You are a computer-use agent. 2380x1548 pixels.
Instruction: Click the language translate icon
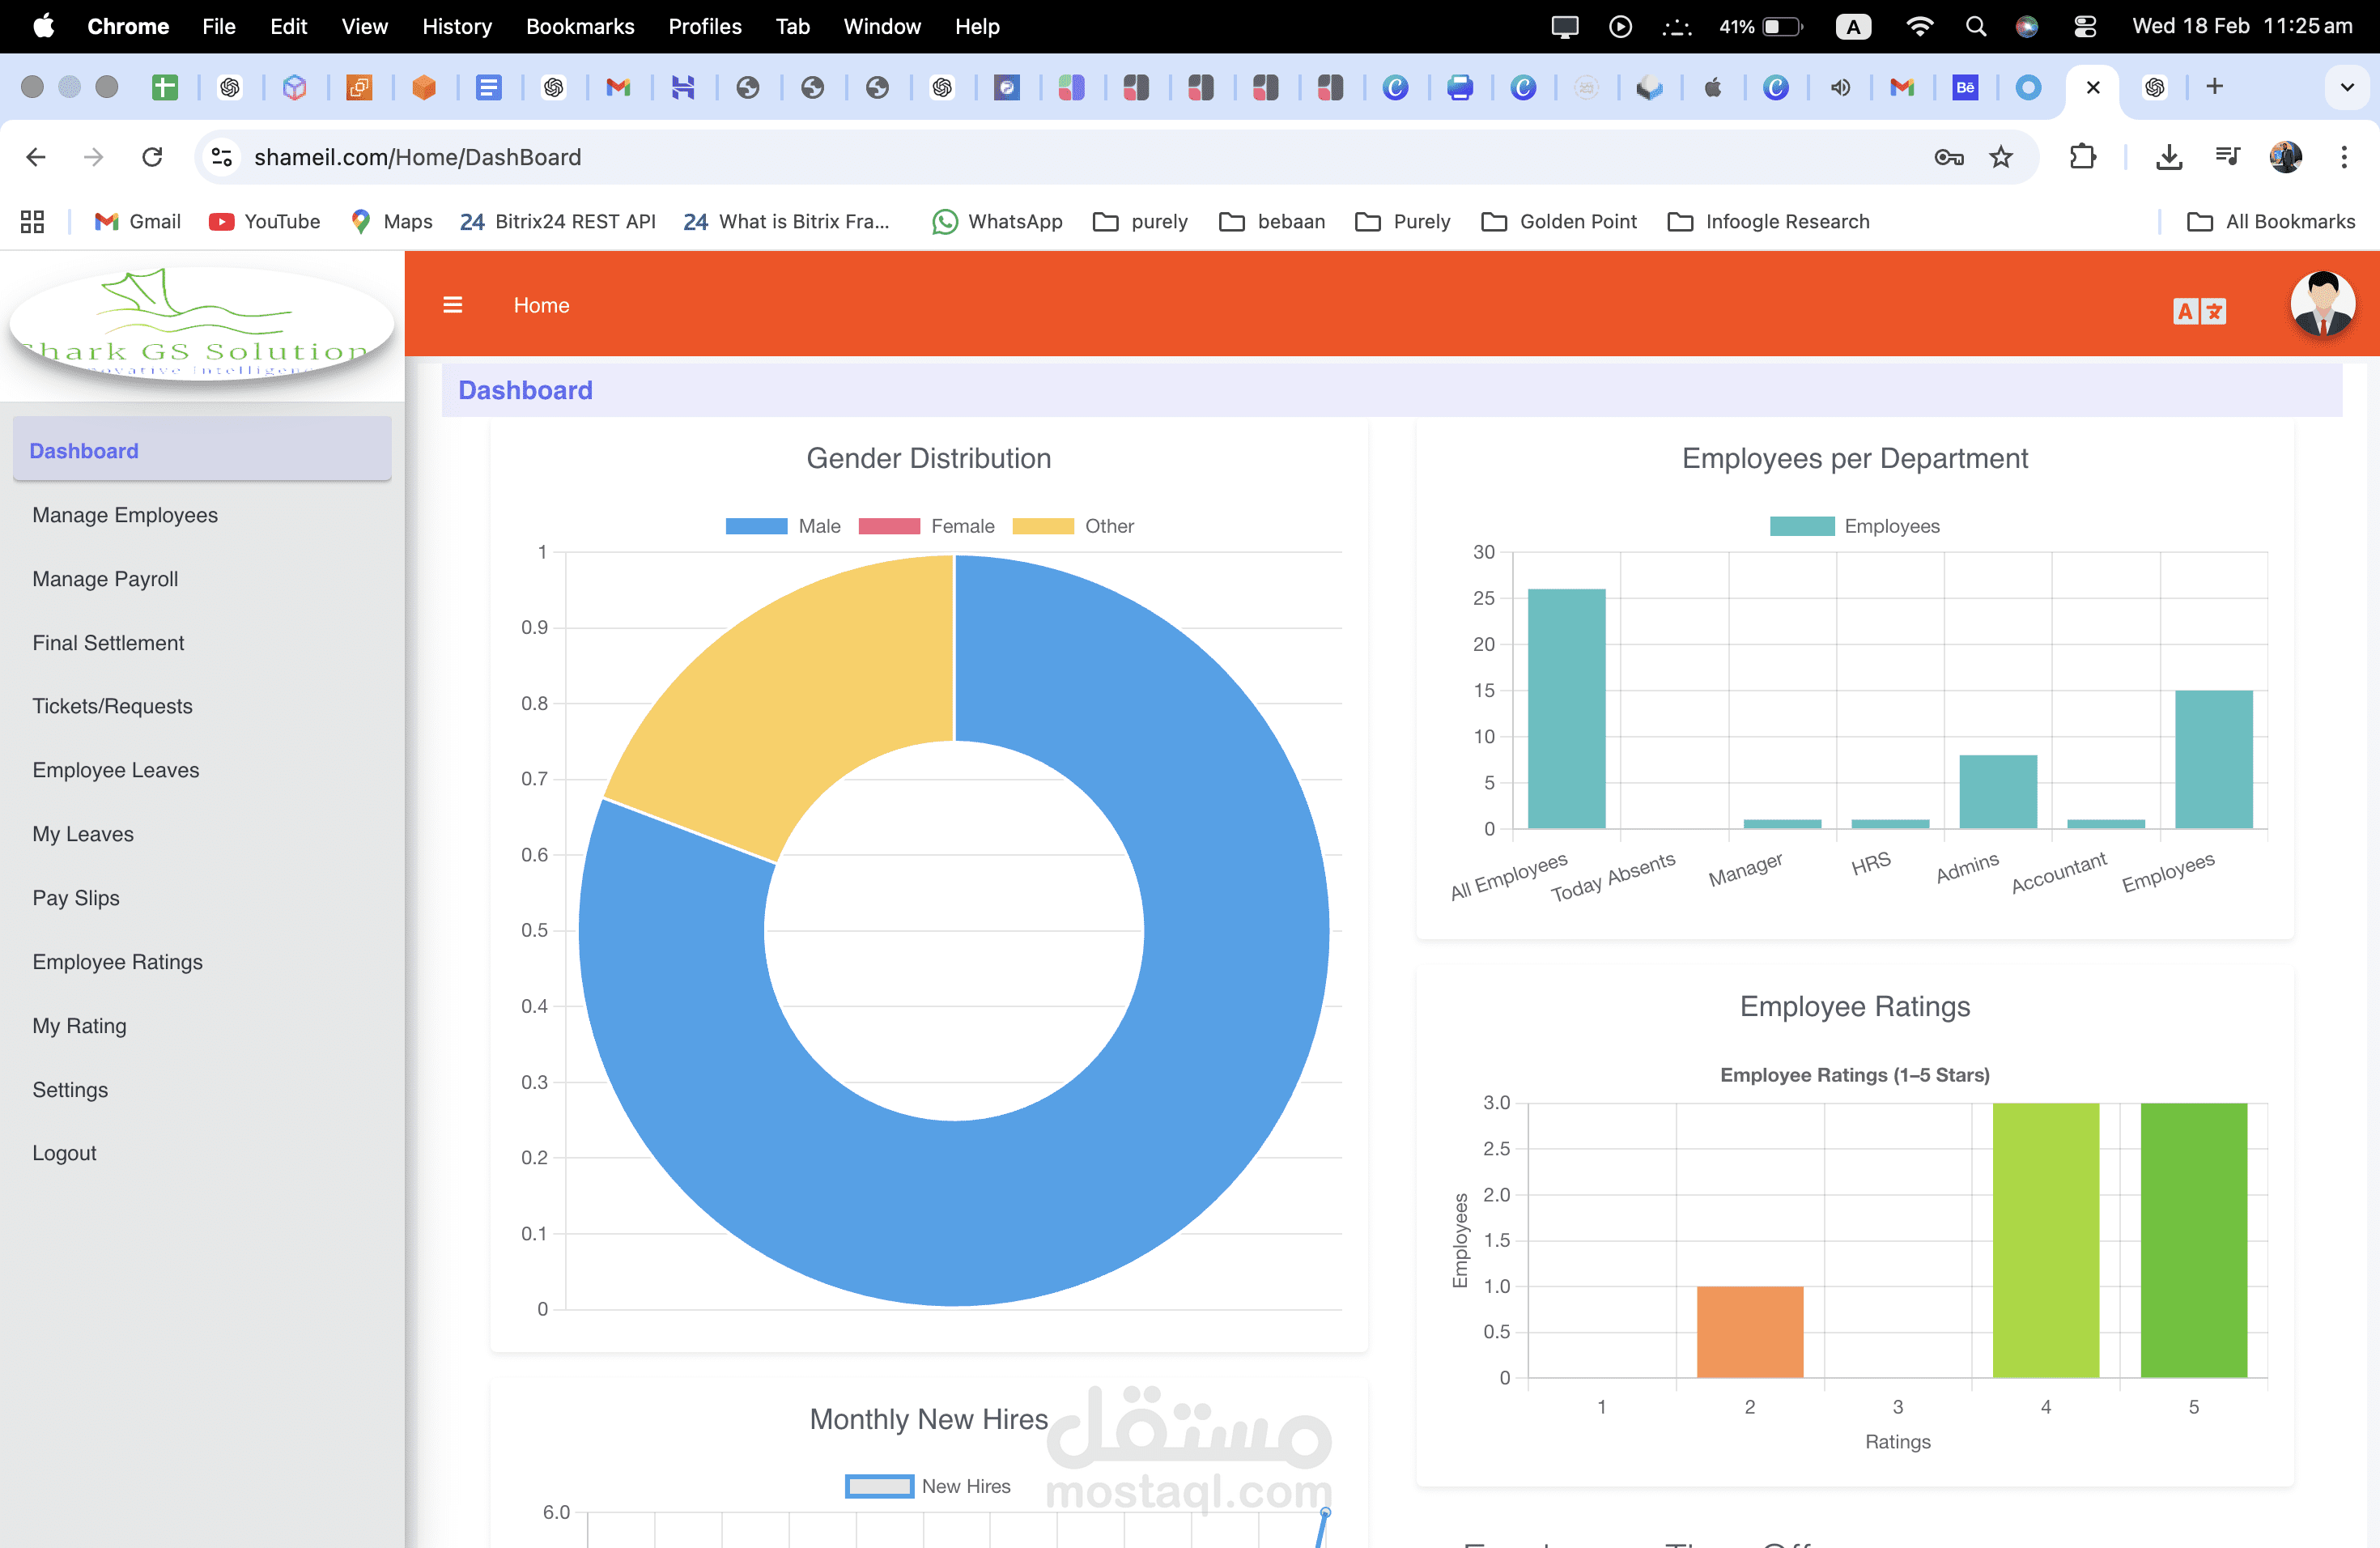[x=2199, y=312]
